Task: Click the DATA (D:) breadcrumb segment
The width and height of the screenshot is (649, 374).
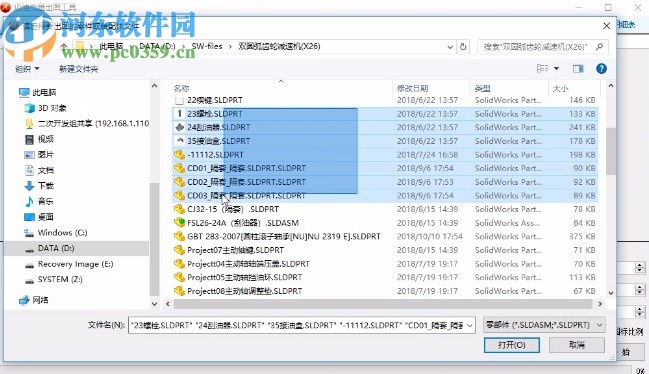Action: [x=157, y=46]
